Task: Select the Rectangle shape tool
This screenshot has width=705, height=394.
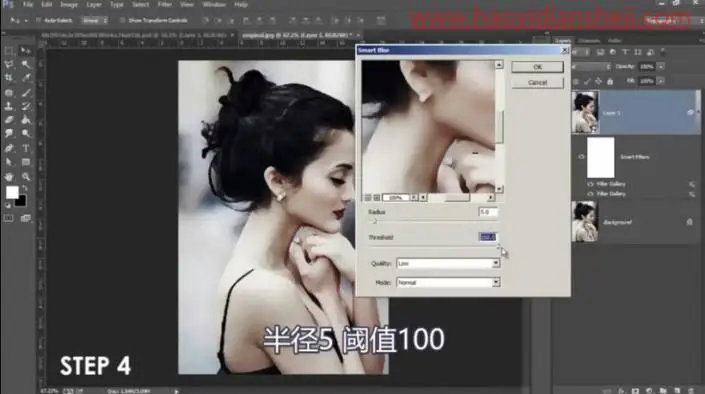Action: point(26,162)
